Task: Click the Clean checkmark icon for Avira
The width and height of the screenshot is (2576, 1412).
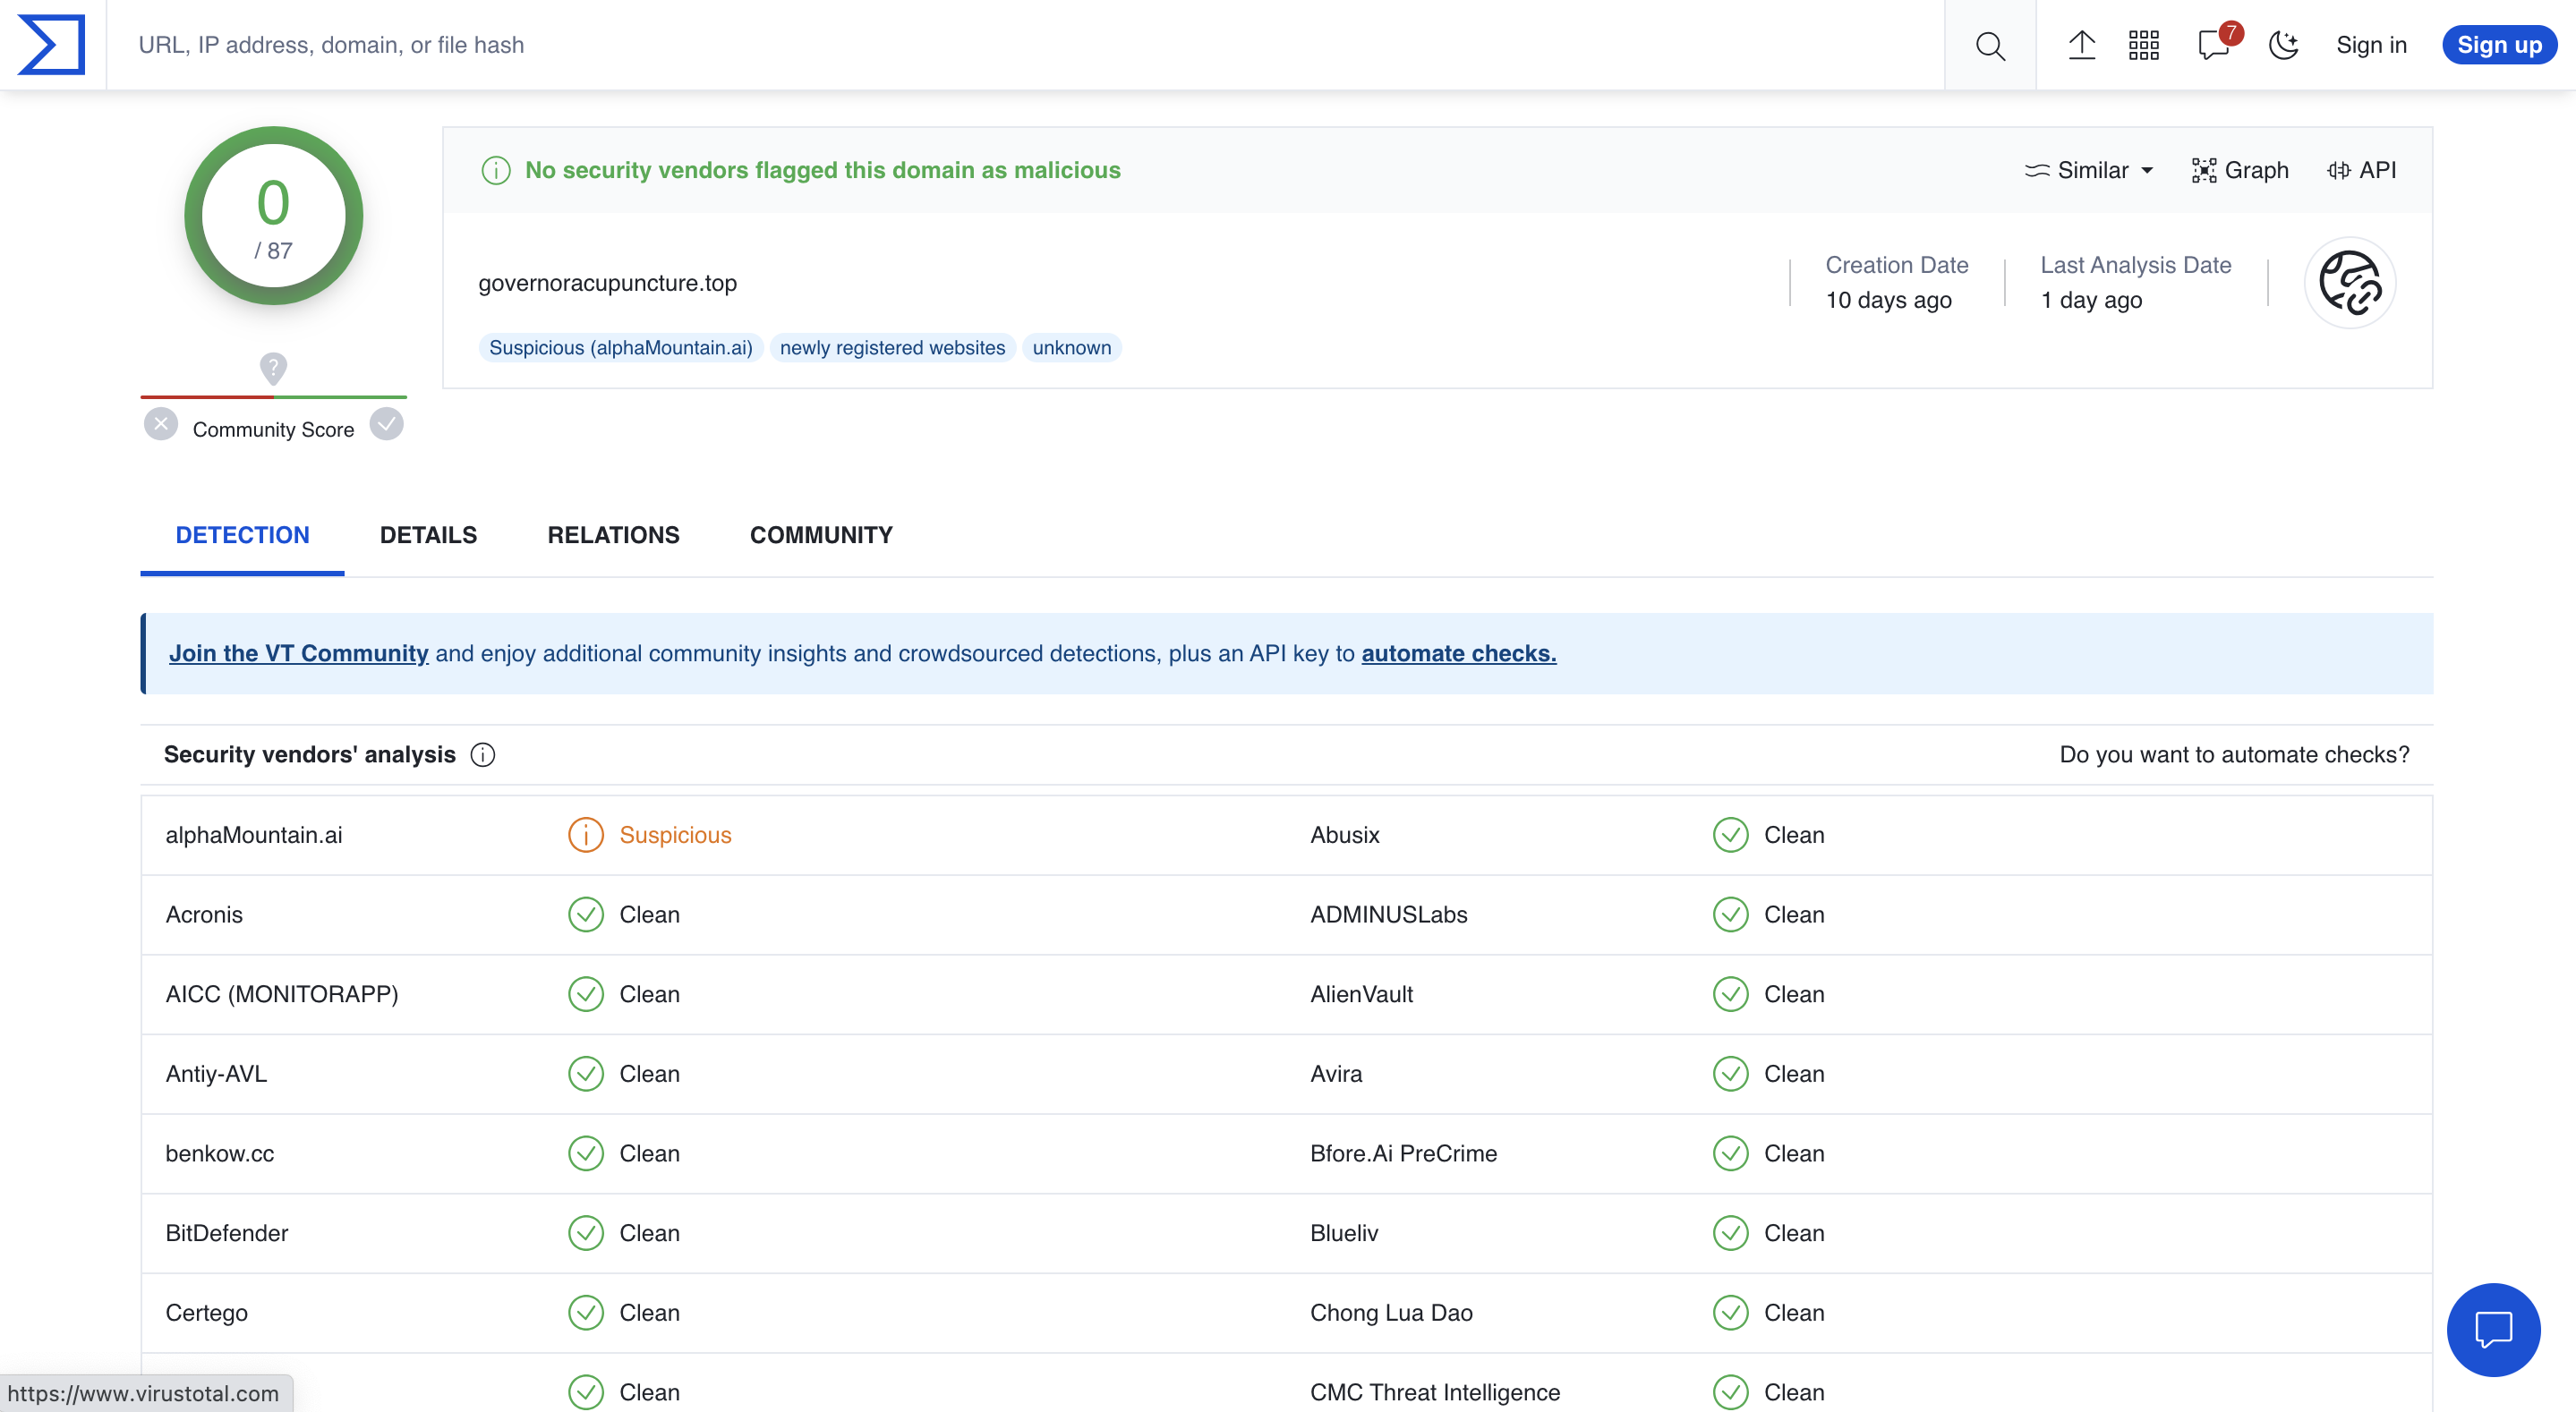Action: [1730, 1074]
